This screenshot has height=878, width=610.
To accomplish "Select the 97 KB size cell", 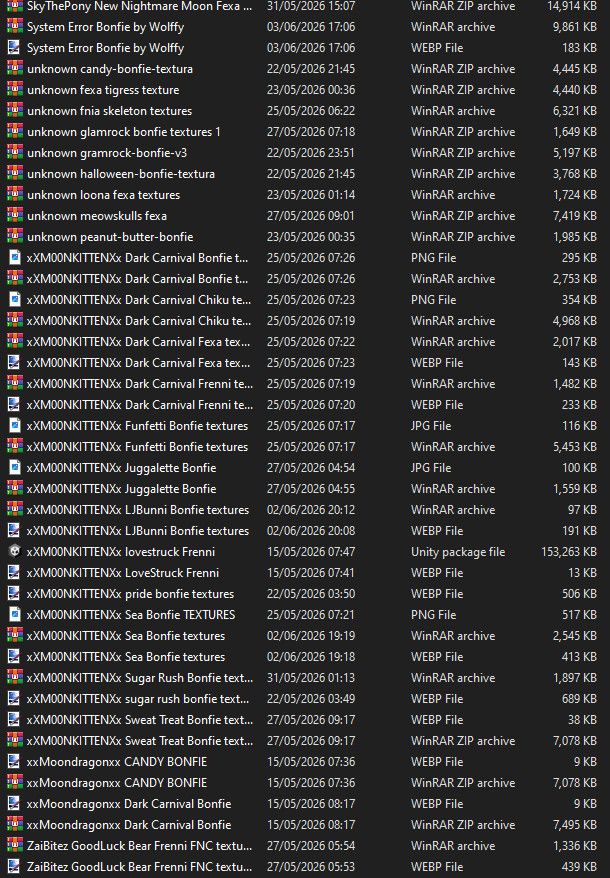I will pyautogui.click(x=582, y=510).
